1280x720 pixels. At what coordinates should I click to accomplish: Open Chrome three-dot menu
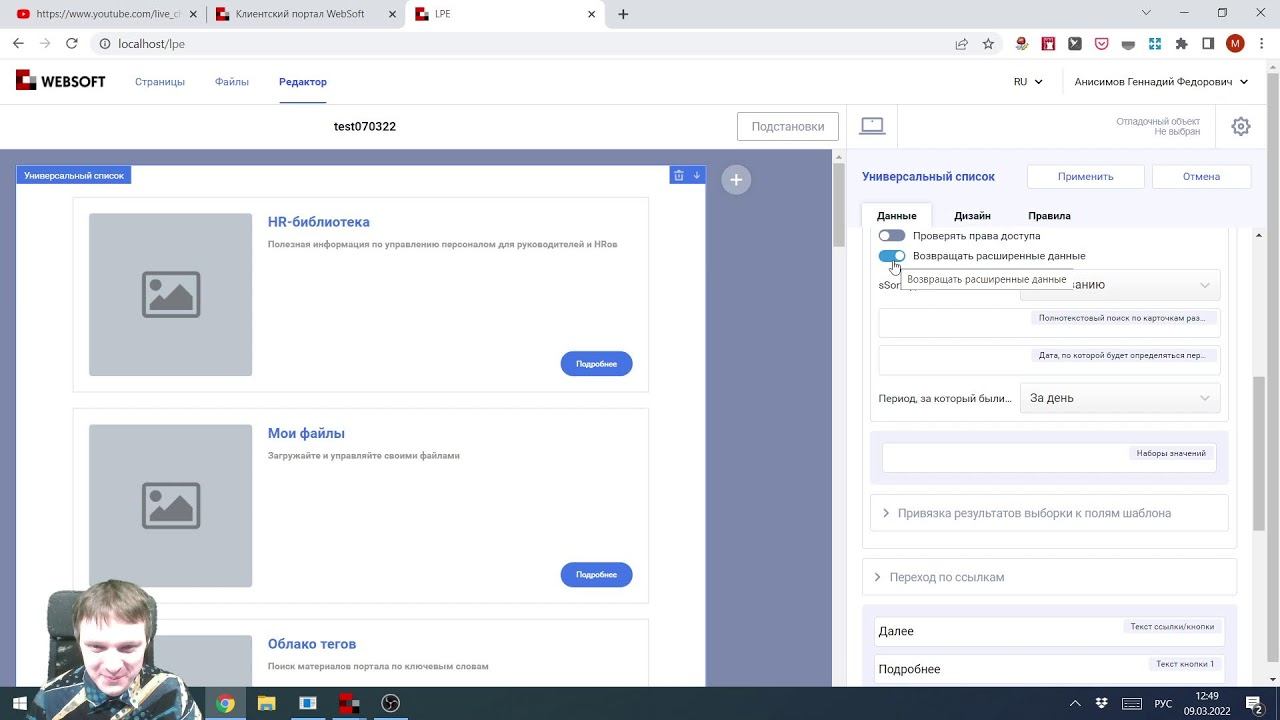click(x=1262, y=43)
